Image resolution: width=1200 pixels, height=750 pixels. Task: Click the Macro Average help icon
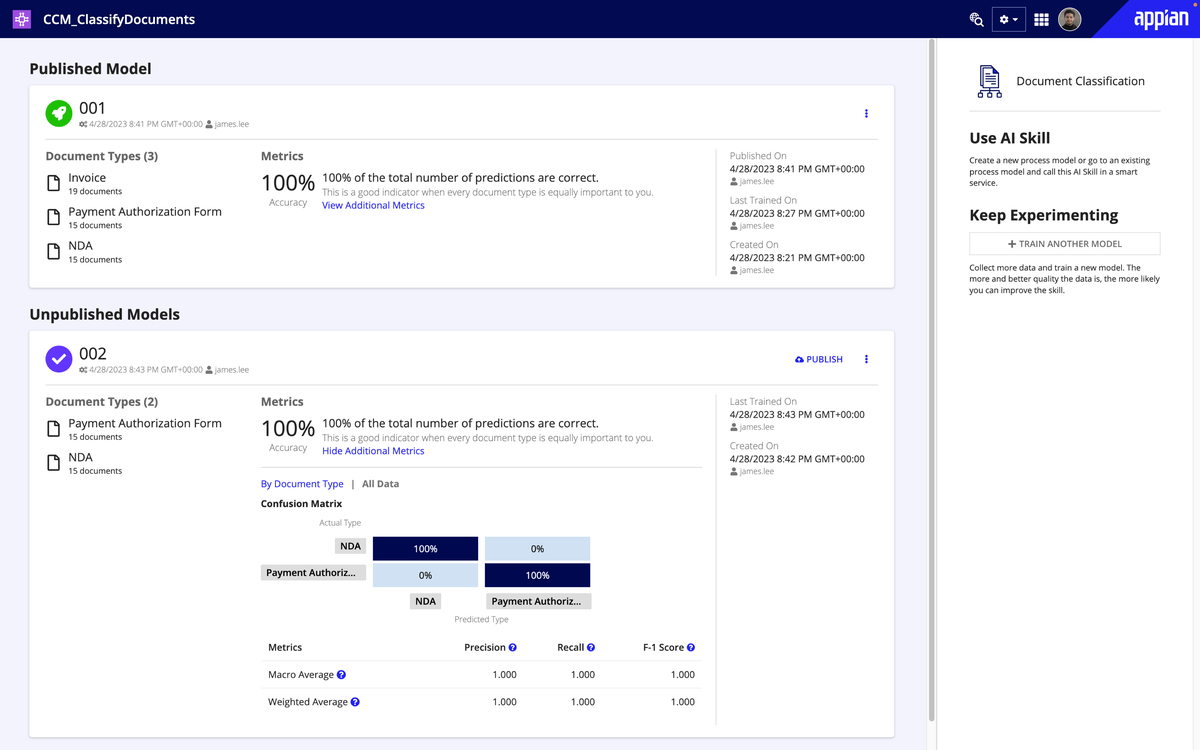[x=341, y=675]
